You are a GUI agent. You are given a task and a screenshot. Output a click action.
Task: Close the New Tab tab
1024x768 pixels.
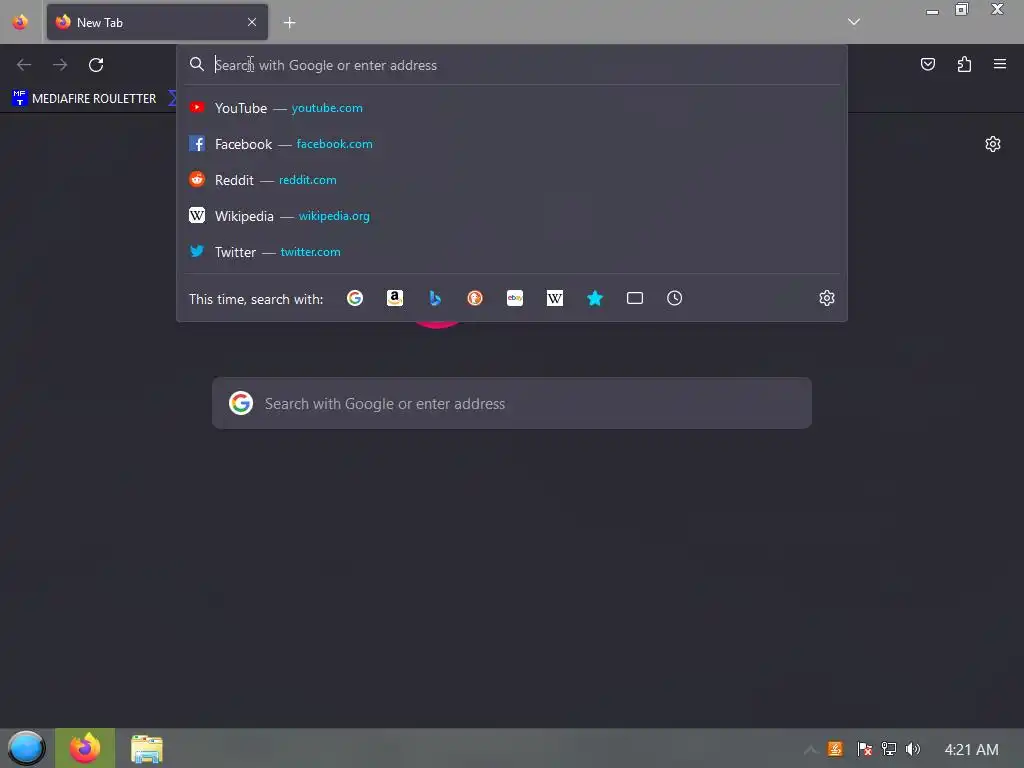(252, 22)
